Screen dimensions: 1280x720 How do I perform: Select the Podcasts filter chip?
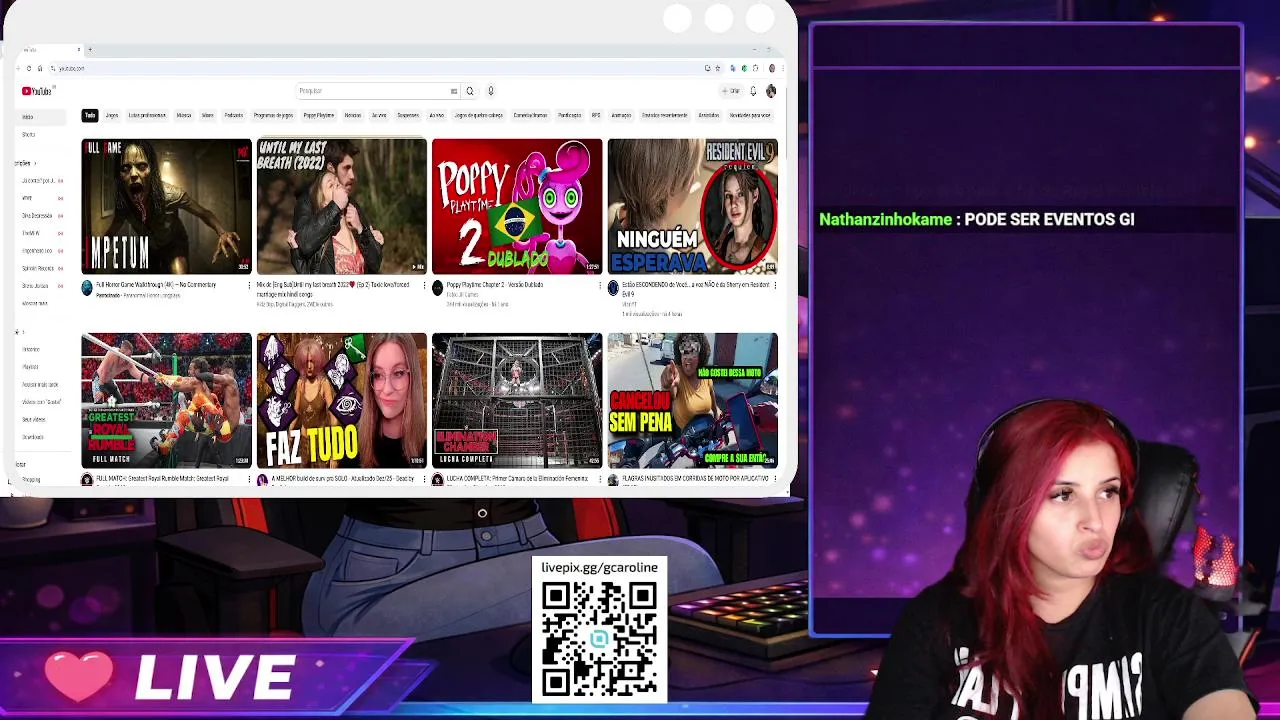point(233,115)
